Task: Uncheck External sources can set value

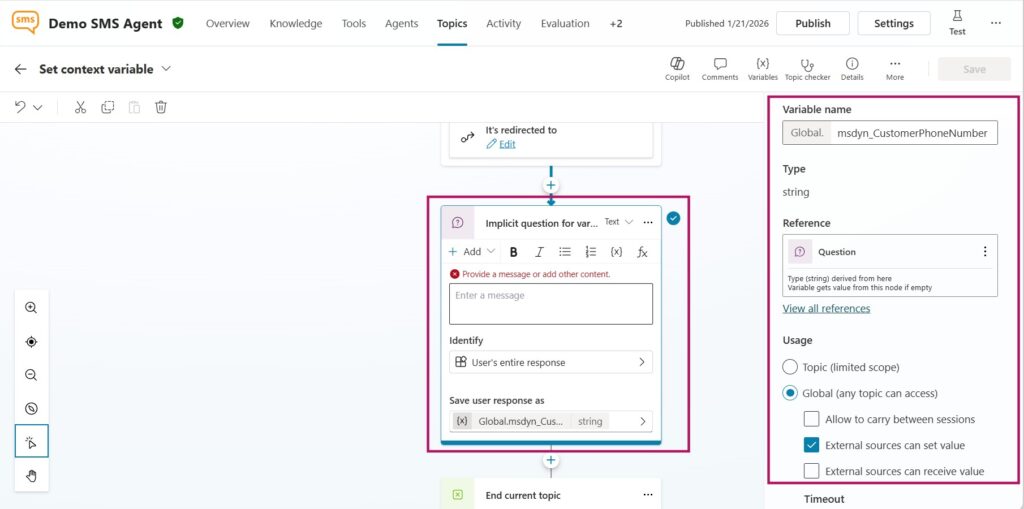Action: tap(812, 445)
